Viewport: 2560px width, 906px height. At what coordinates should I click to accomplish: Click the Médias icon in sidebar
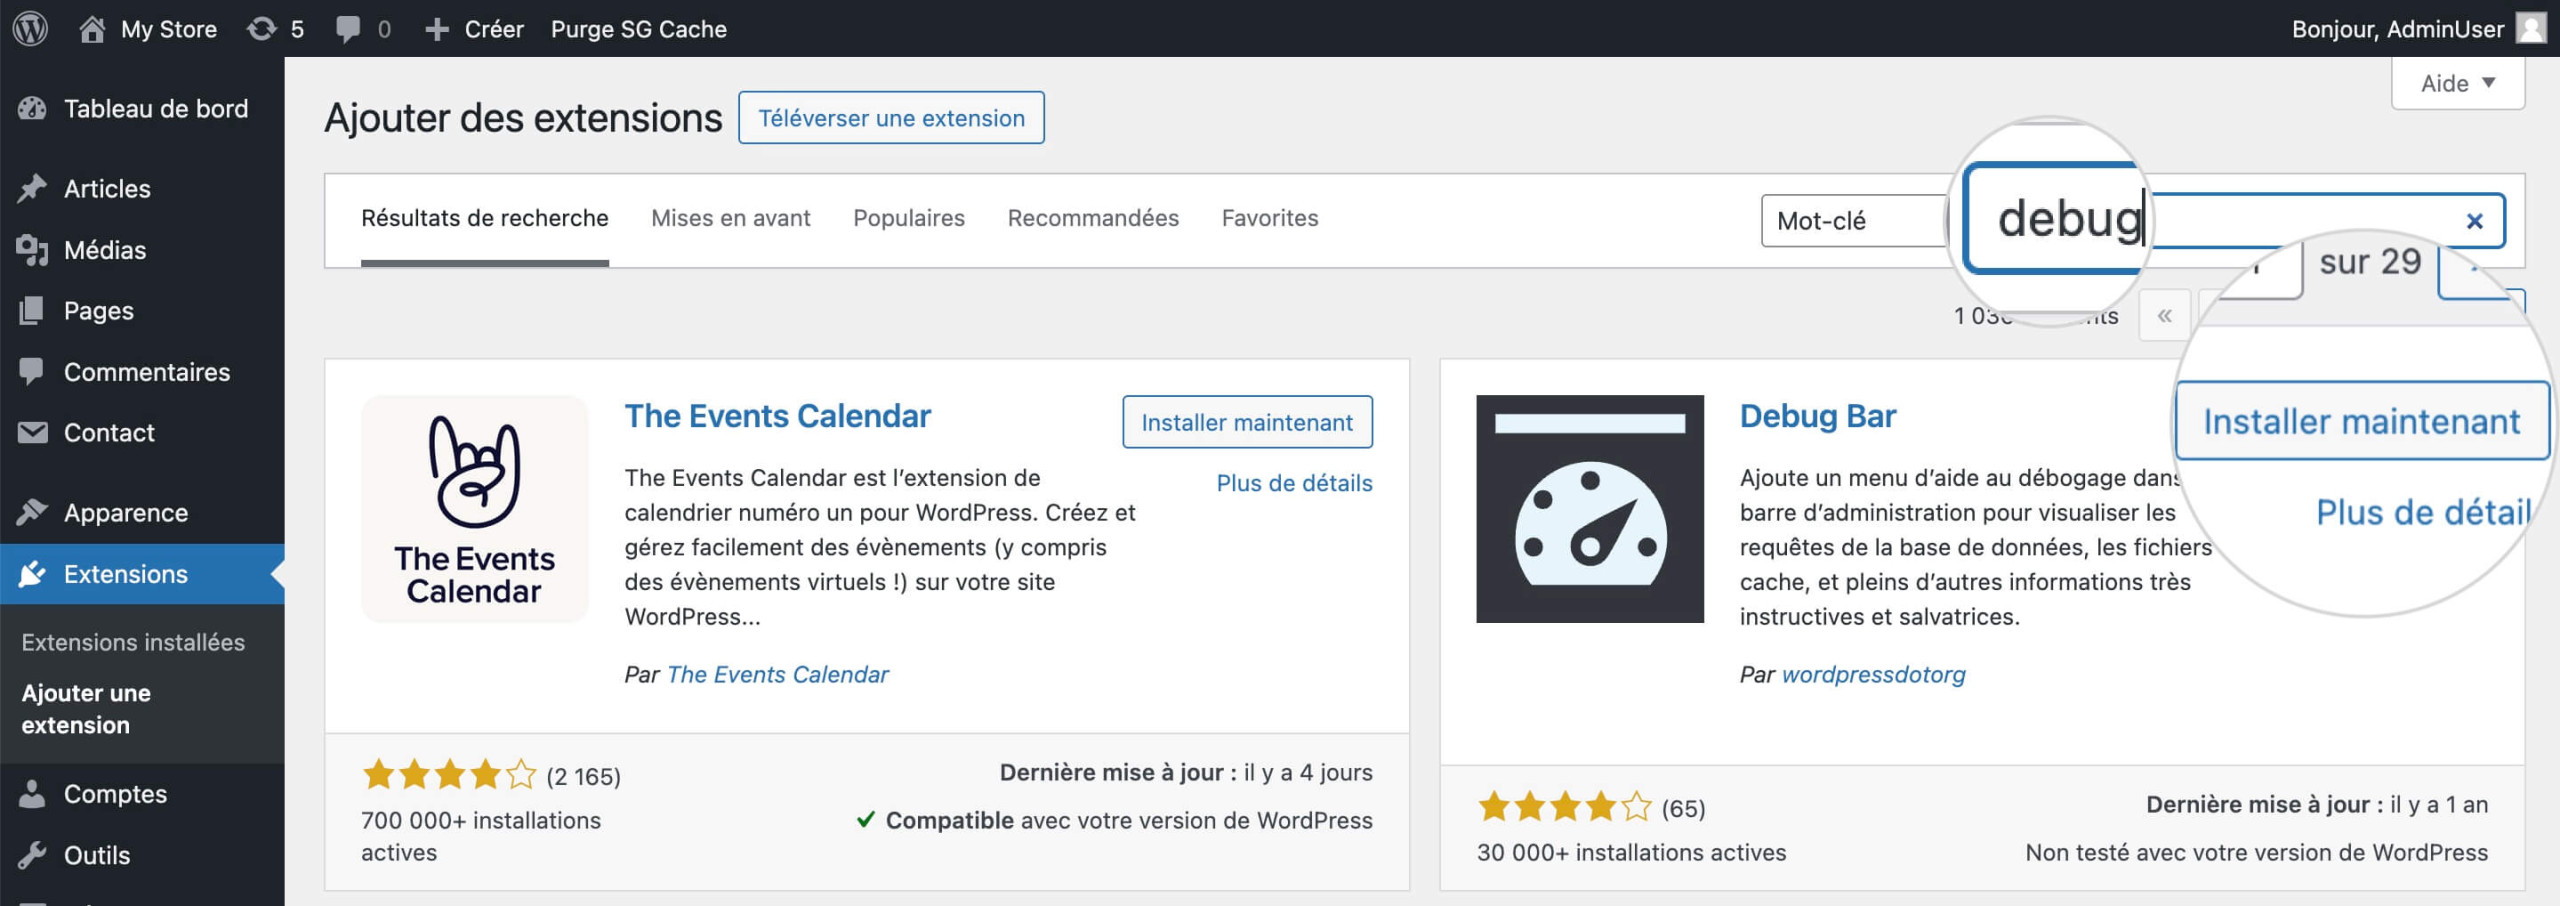32,250
